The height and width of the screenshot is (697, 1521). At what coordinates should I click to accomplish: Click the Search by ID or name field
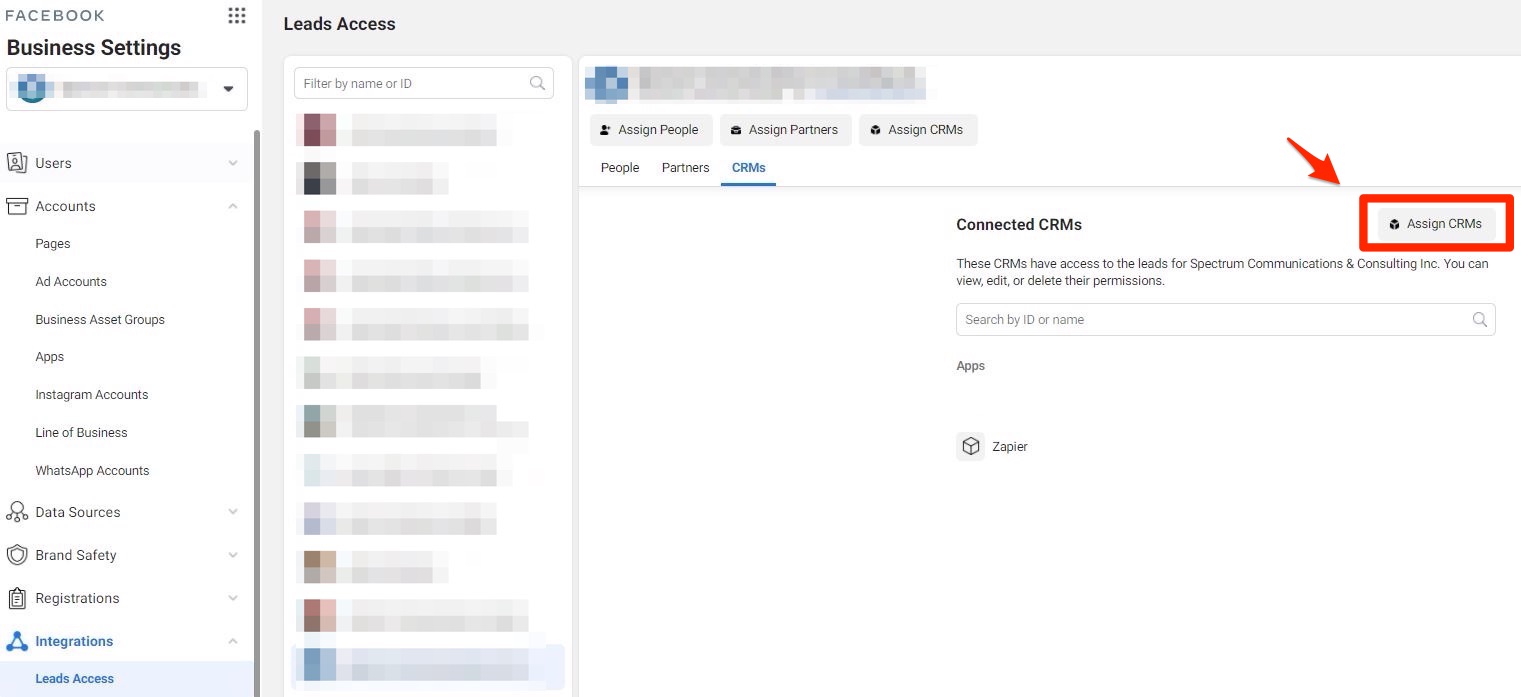[1210, 320]
